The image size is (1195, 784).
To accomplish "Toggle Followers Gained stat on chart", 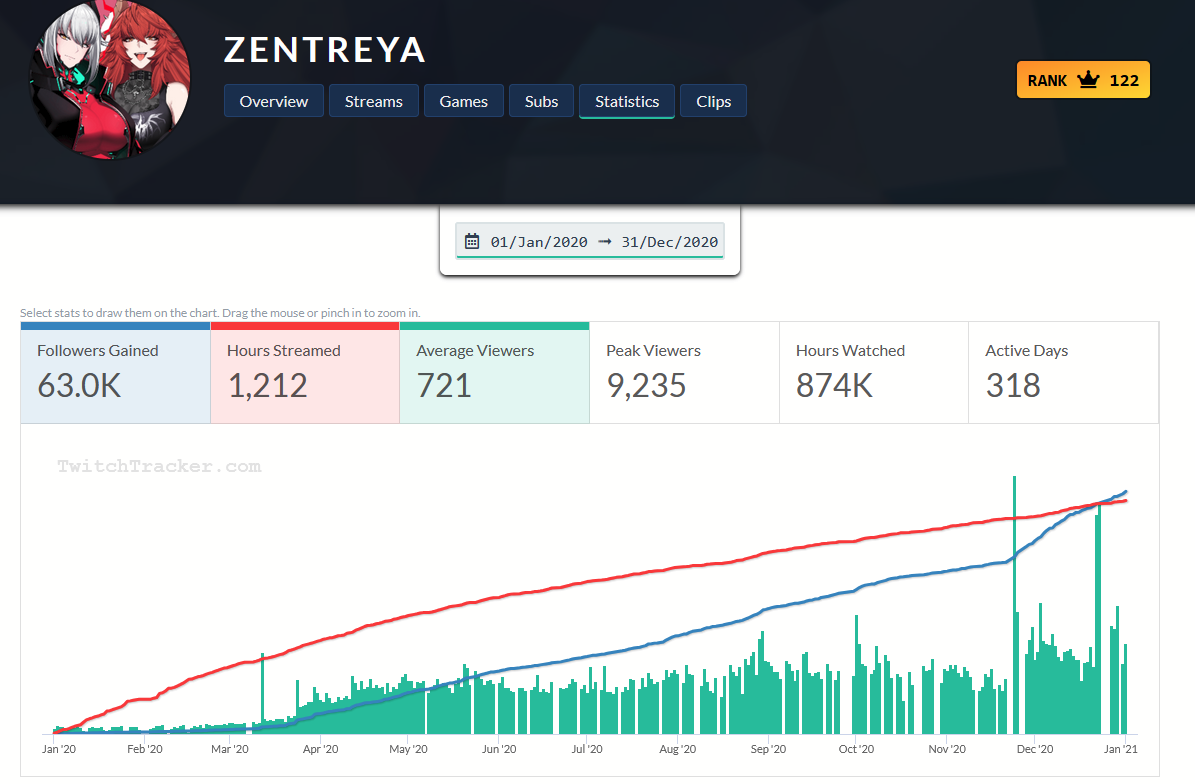I will (x=115, y=373).
